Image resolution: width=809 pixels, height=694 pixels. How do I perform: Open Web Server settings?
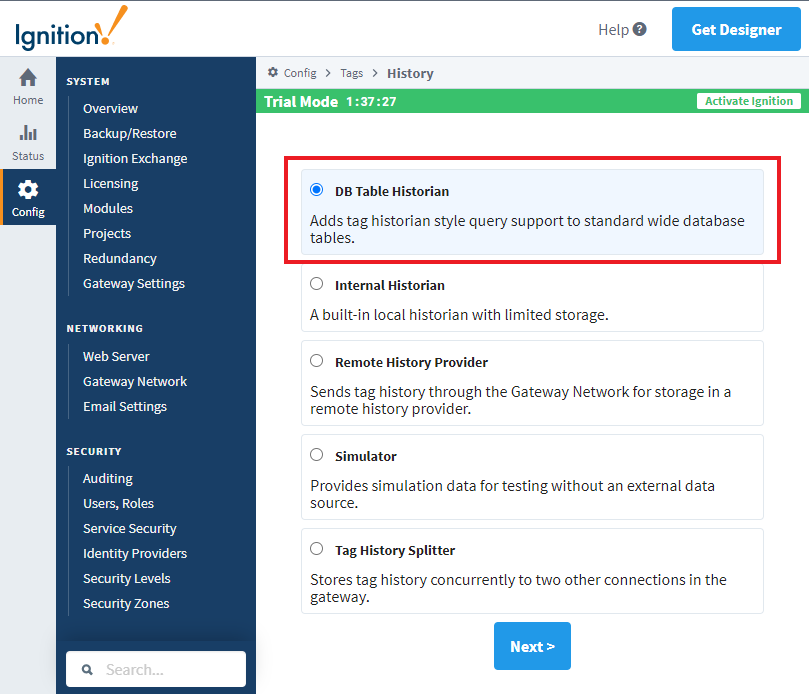point(116,357)
